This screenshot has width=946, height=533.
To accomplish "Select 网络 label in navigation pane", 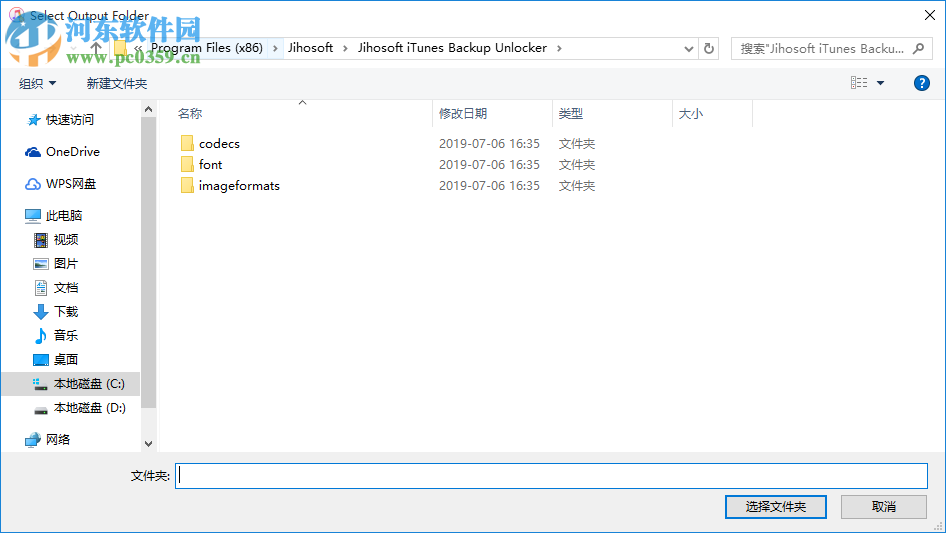I will click(x=58, y=439).
